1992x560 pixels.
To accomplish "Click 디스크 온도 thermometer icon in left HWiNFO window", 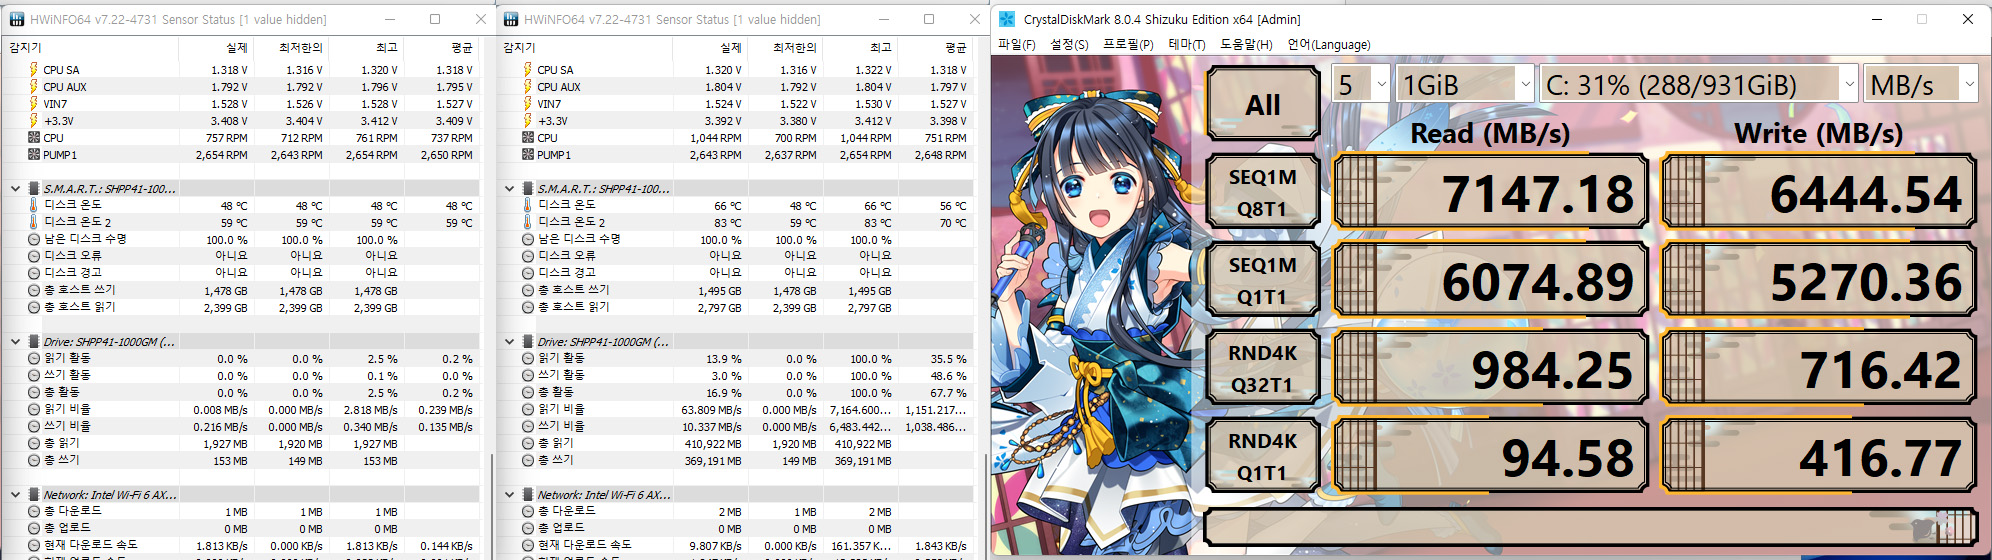I will point(33,205).
